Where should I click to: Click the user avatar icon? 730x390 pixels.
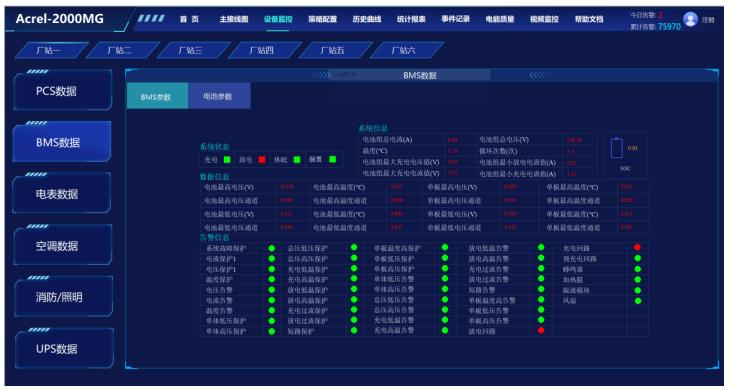tap(690, 19)
